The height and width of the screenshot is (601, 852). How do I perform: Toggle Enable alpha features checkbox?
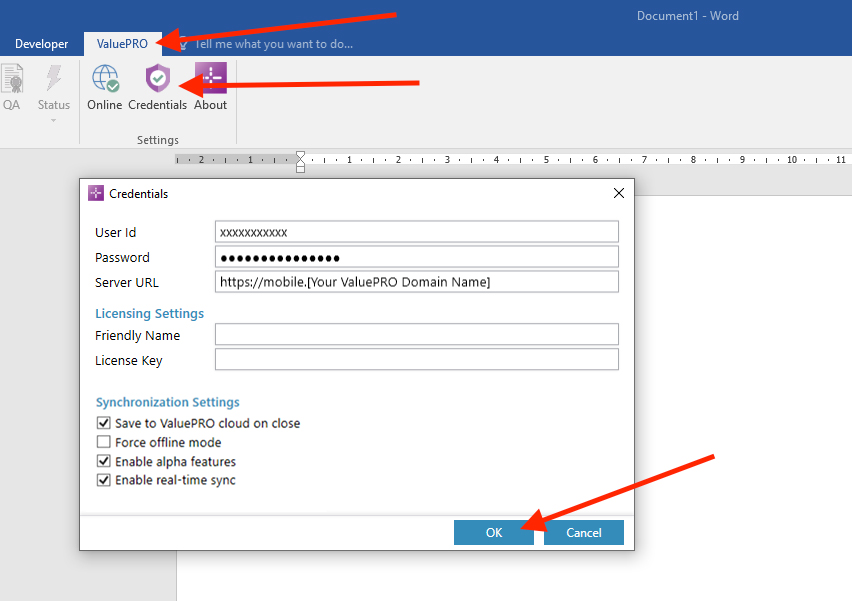[x=103, y=461]
